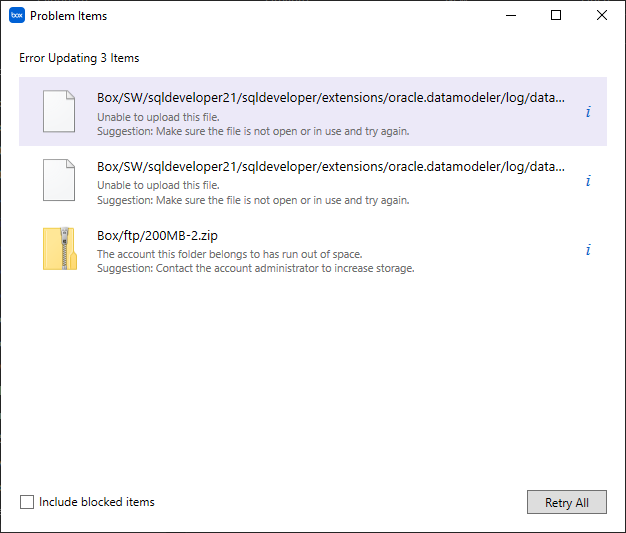Minimize the Problem Items window

(x=510, y=16)
